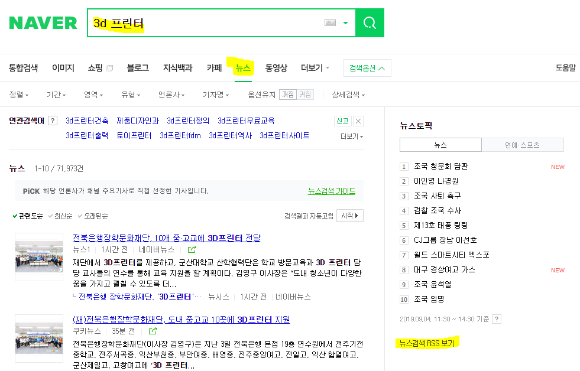
Task: Click the new-window icon next to 쇼핑
Action: [109, 68]
